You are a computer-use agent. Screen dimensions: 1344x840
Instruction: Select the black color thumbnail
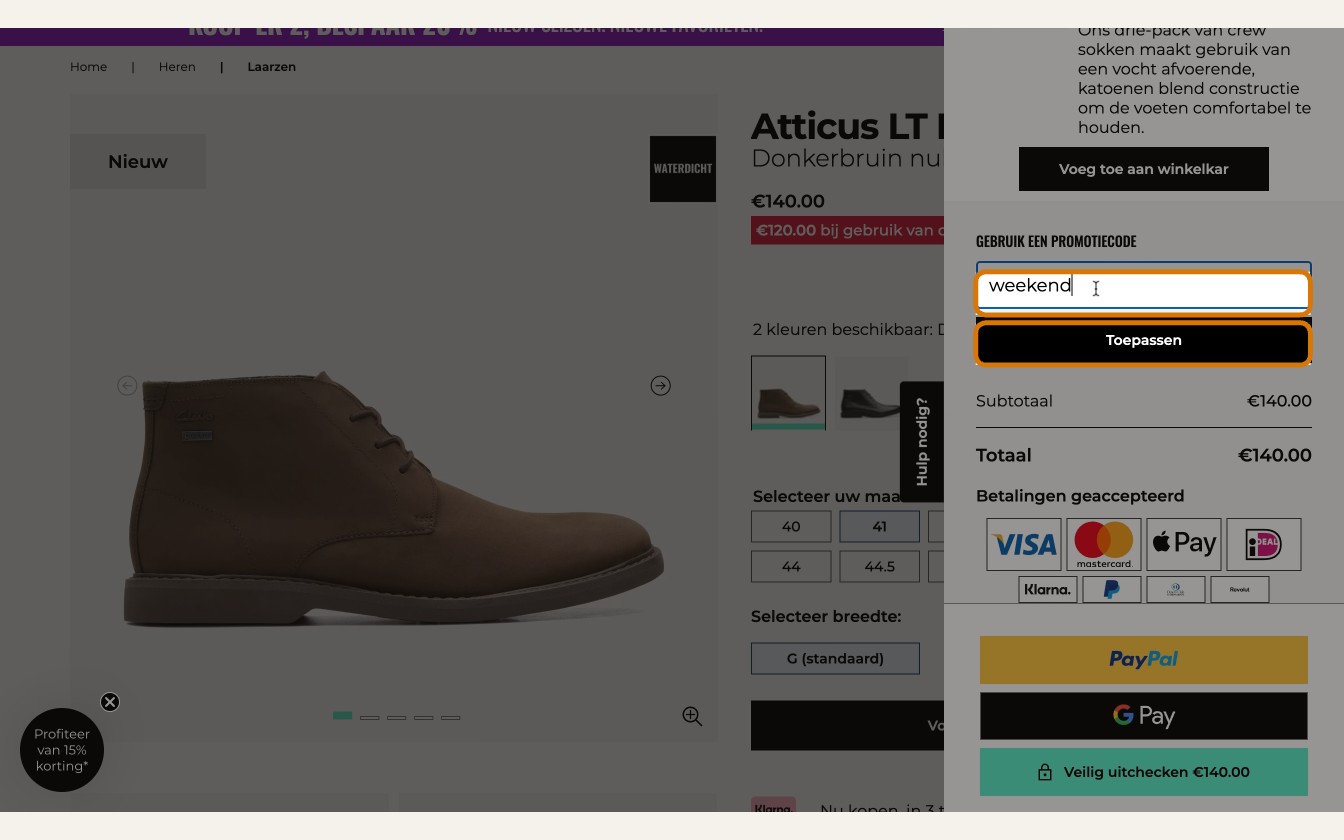point(871,393)
